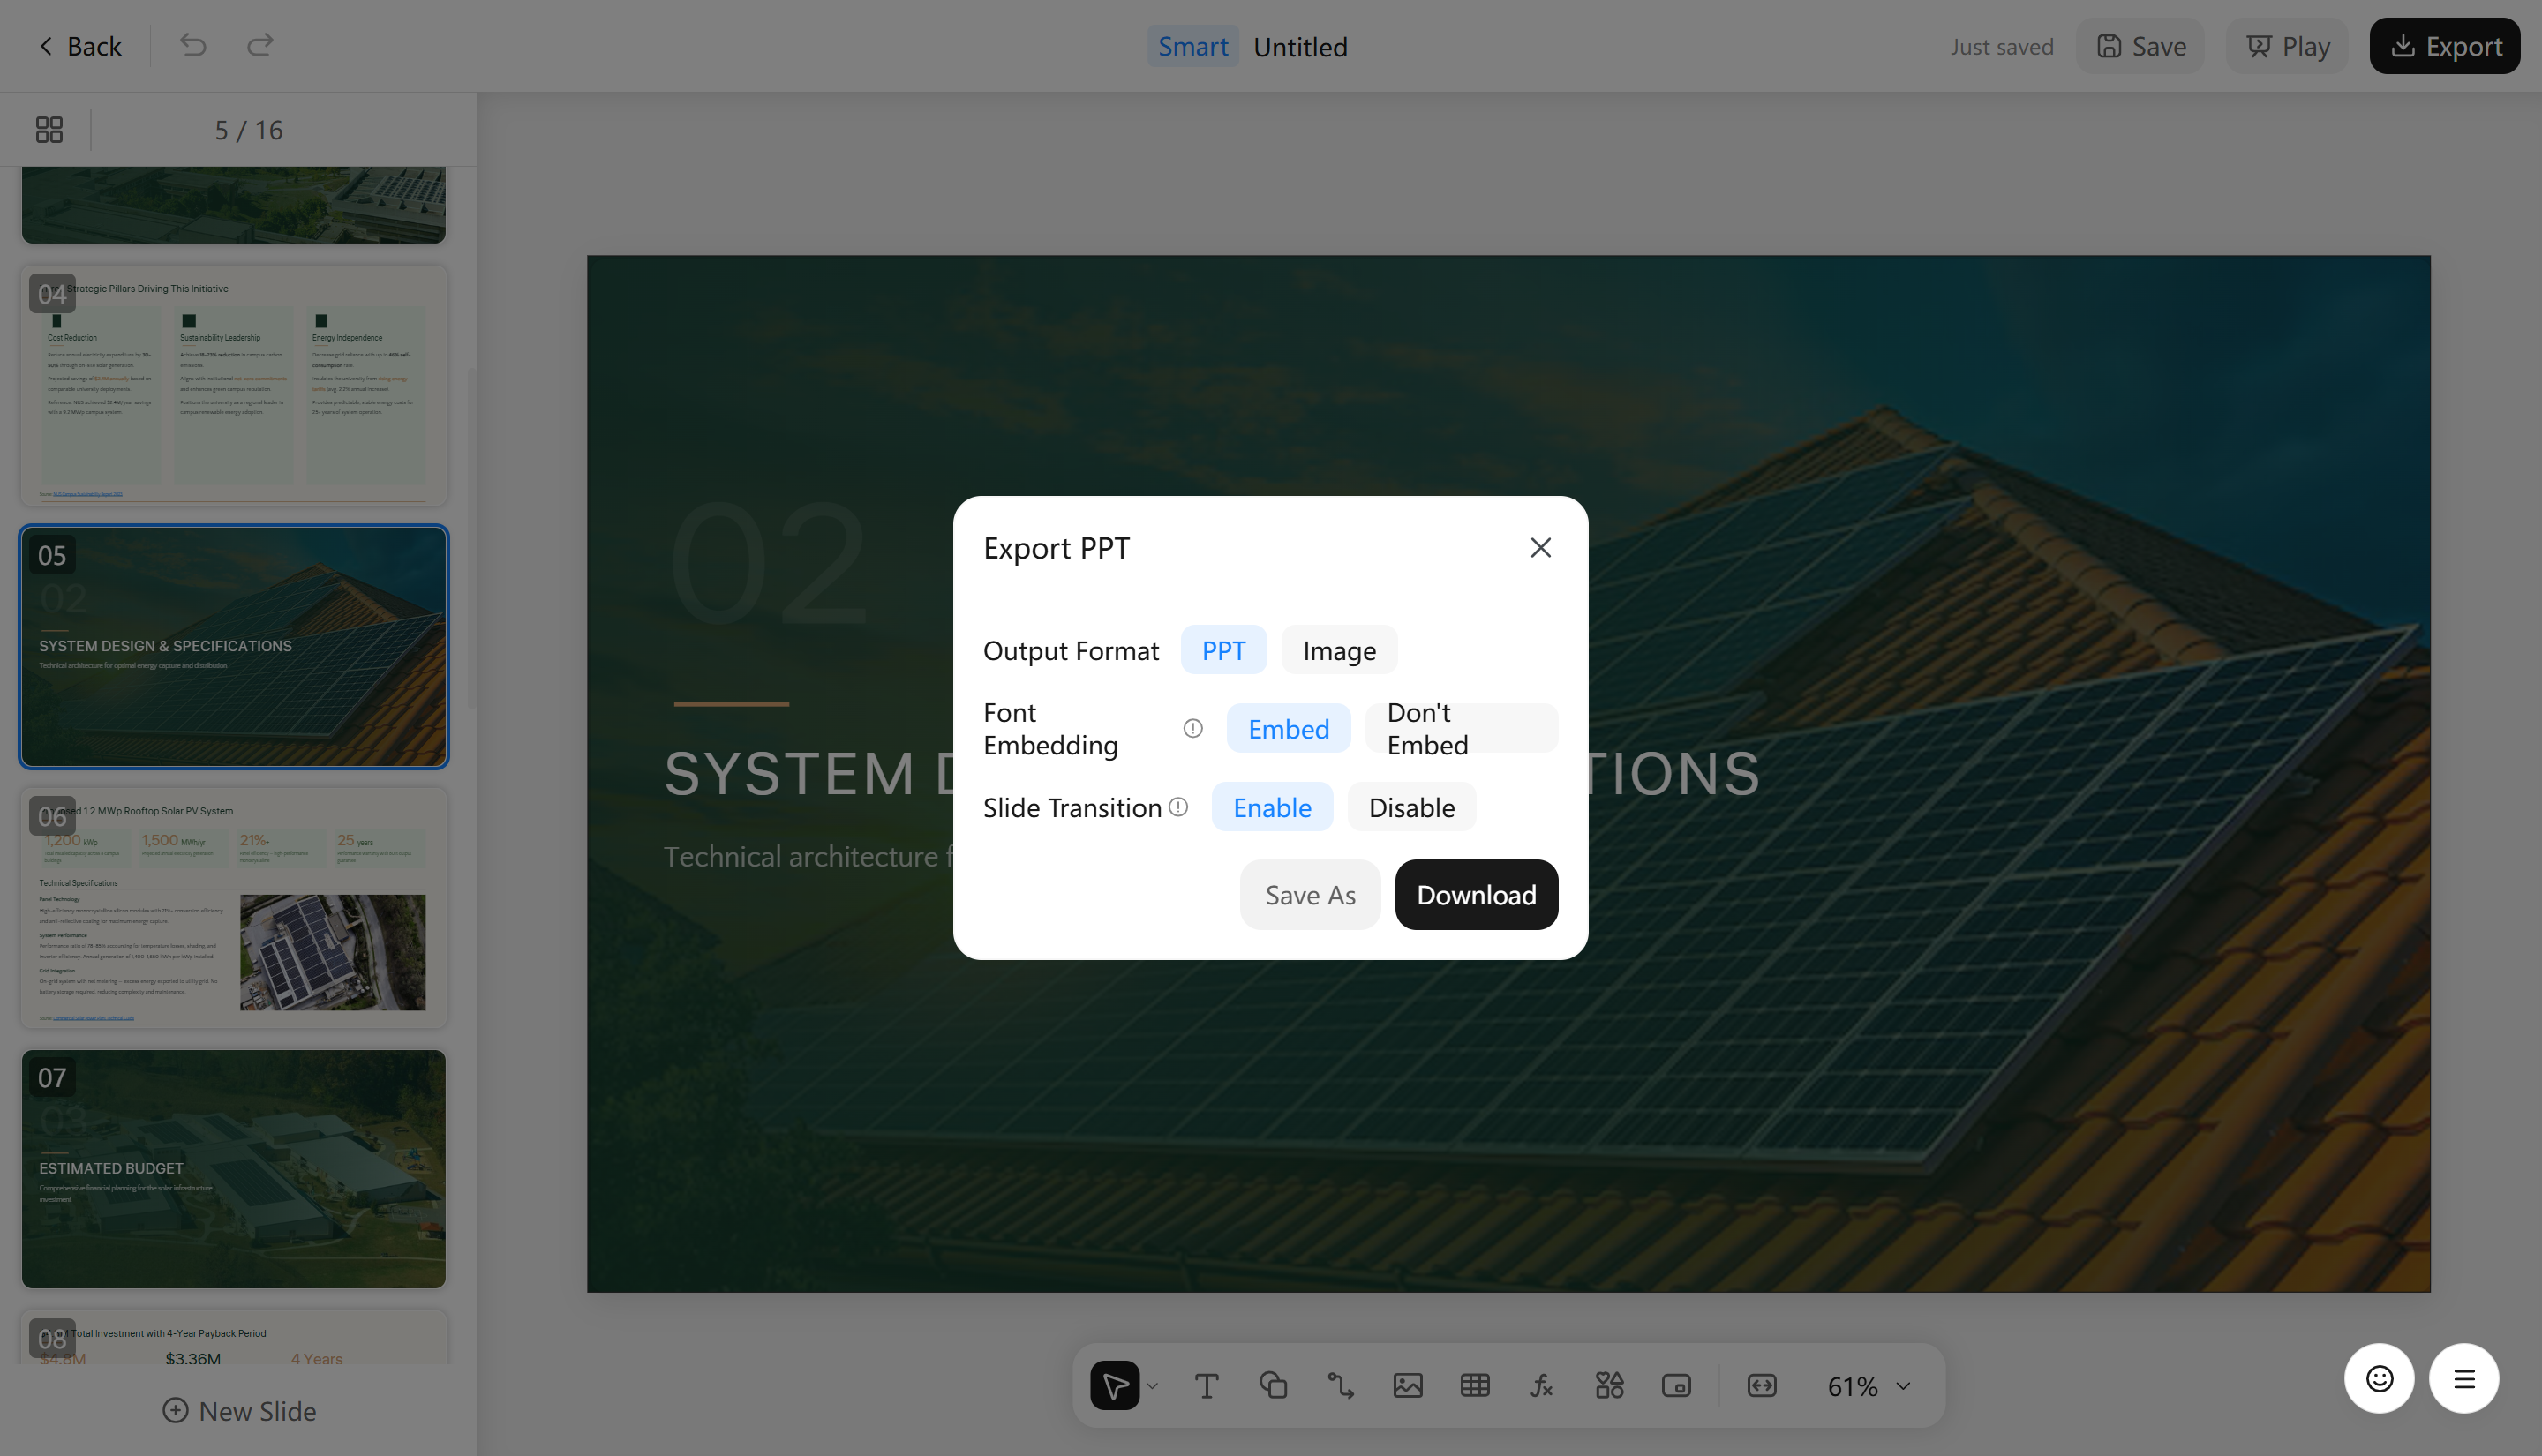Close the Export PPT dialog

click(1540, 548)
